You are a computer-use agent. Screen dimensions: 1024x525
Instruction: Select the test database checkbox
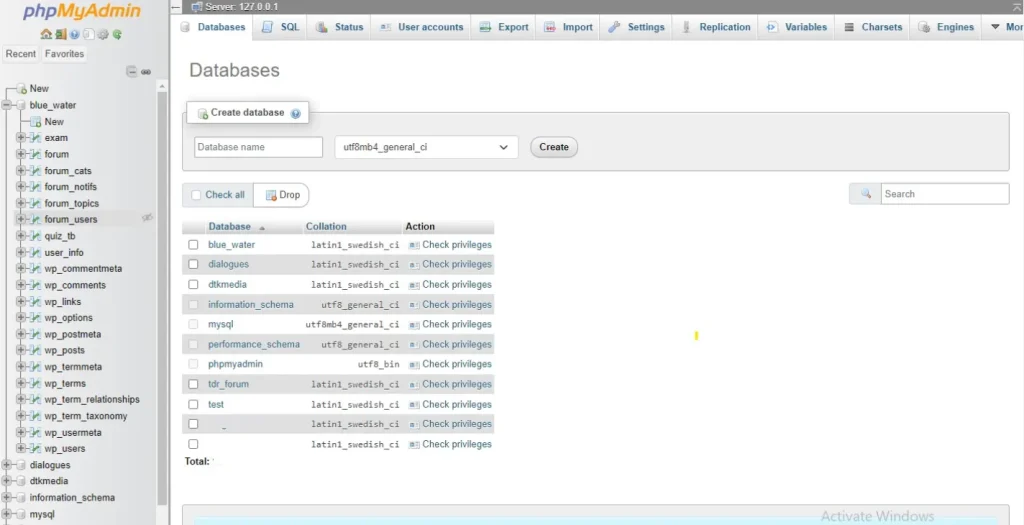pyautogui.click(x=193, y=404)
